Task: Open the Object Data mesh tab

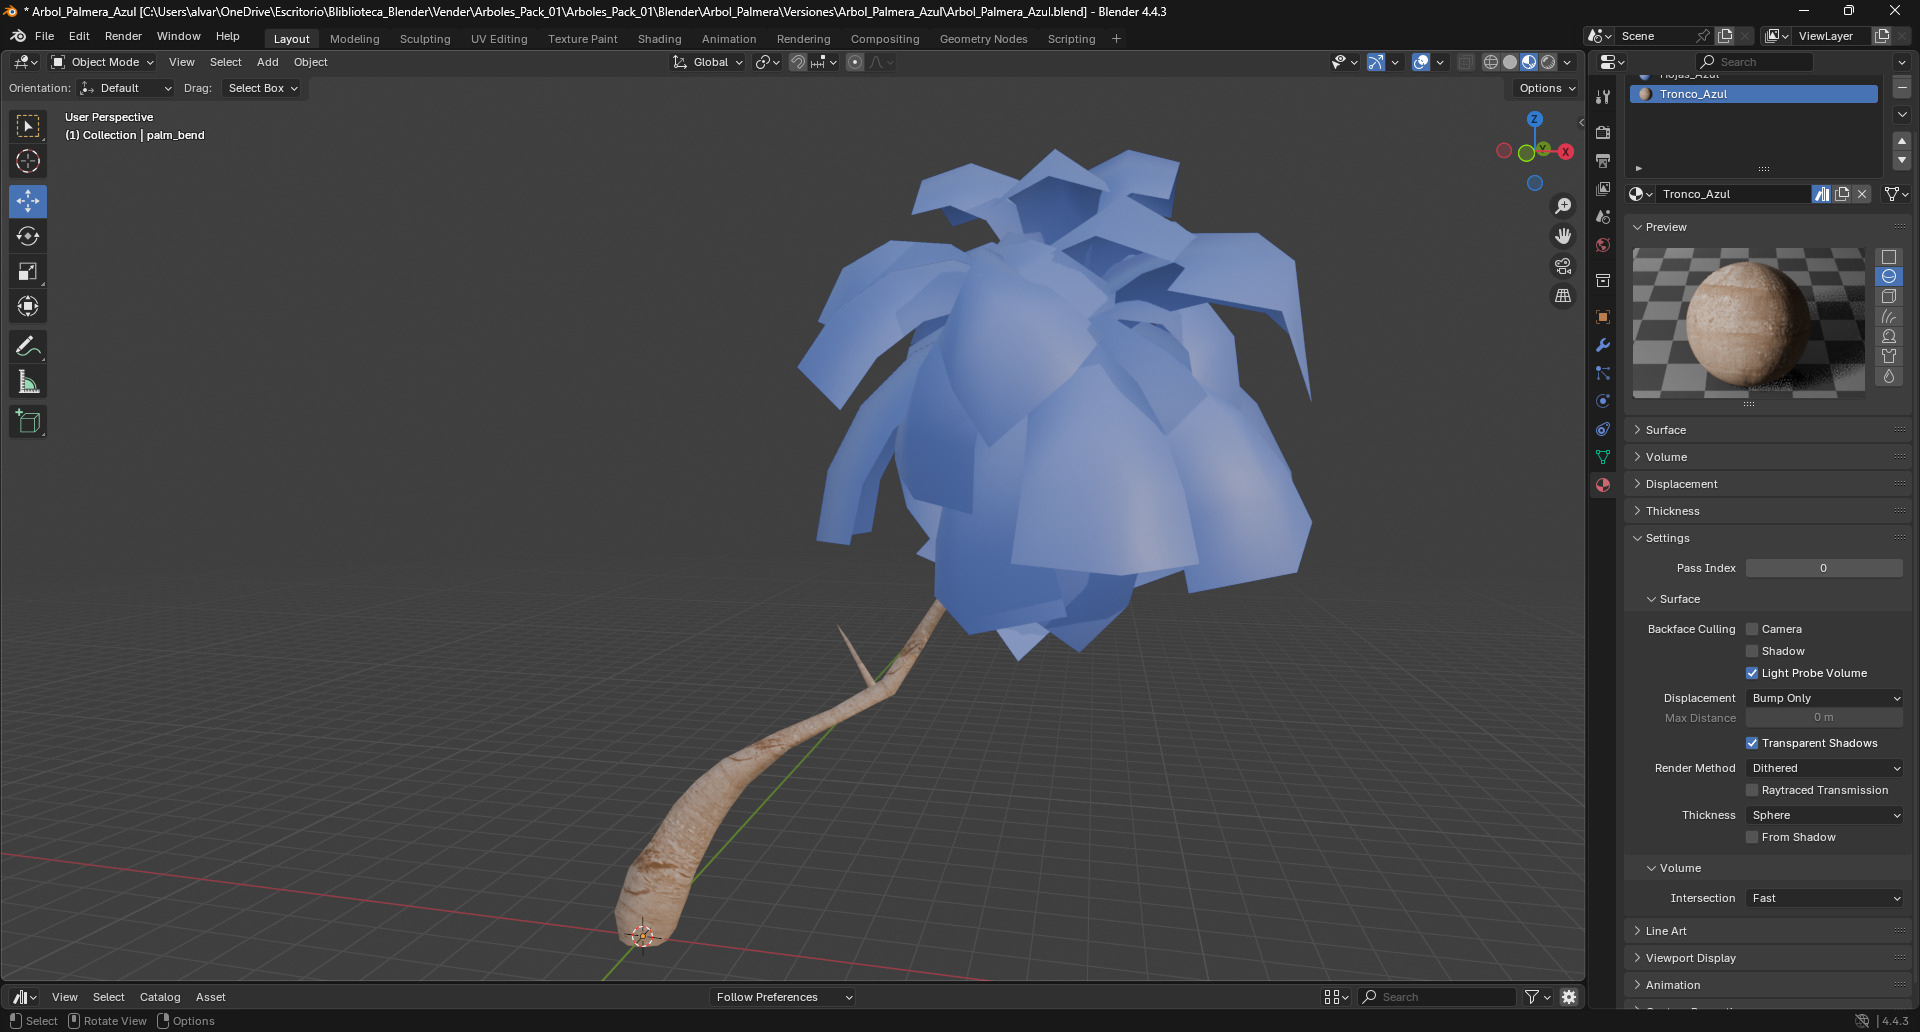Action: [1603, 457]
